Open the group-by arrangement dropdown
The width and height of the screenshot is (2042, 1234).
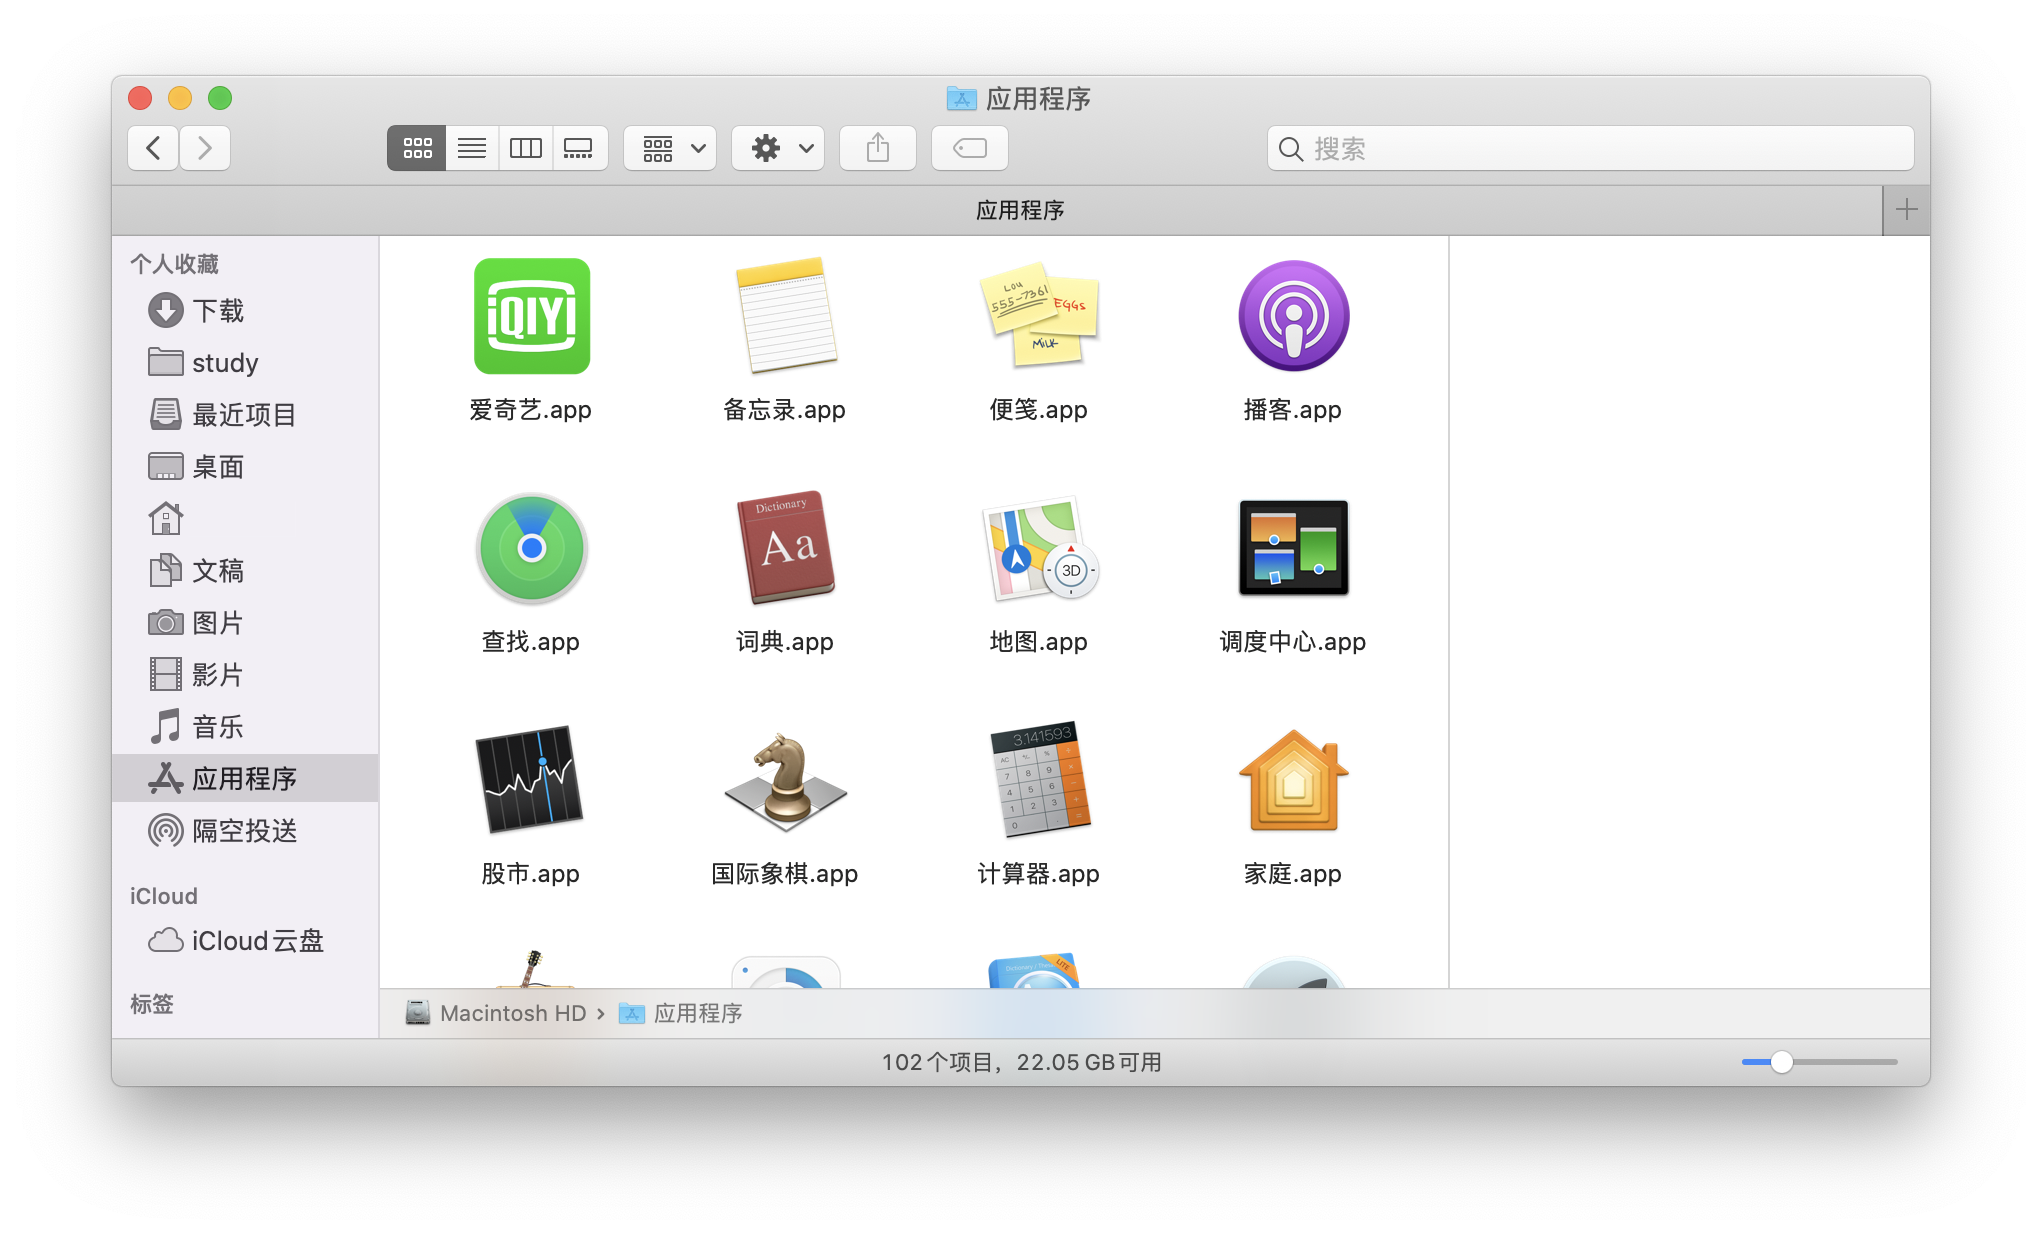click(x=670, y=149)
